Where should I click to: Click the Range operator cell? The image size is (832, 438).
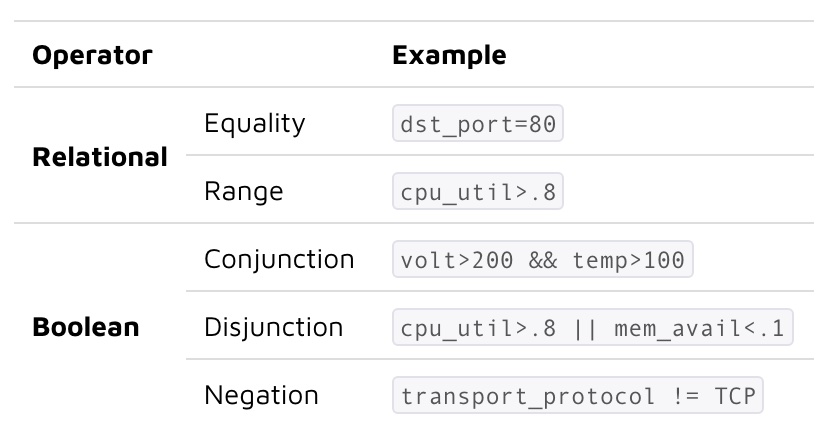coord(243,191)
